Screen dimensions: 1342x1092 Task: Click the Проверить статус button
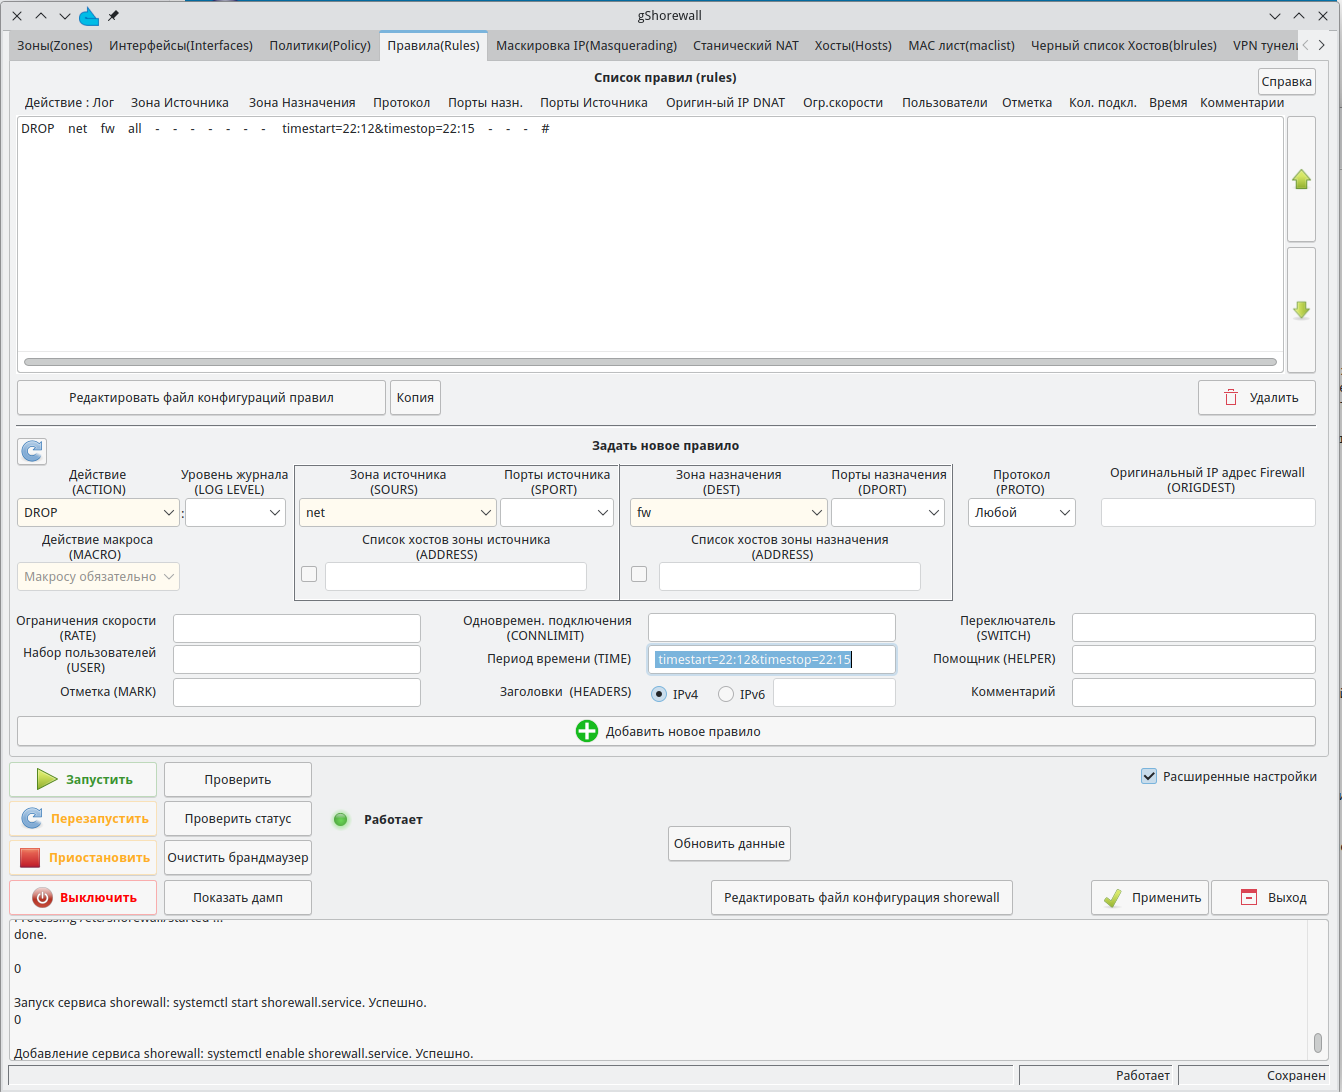click(x=238, y=819)
